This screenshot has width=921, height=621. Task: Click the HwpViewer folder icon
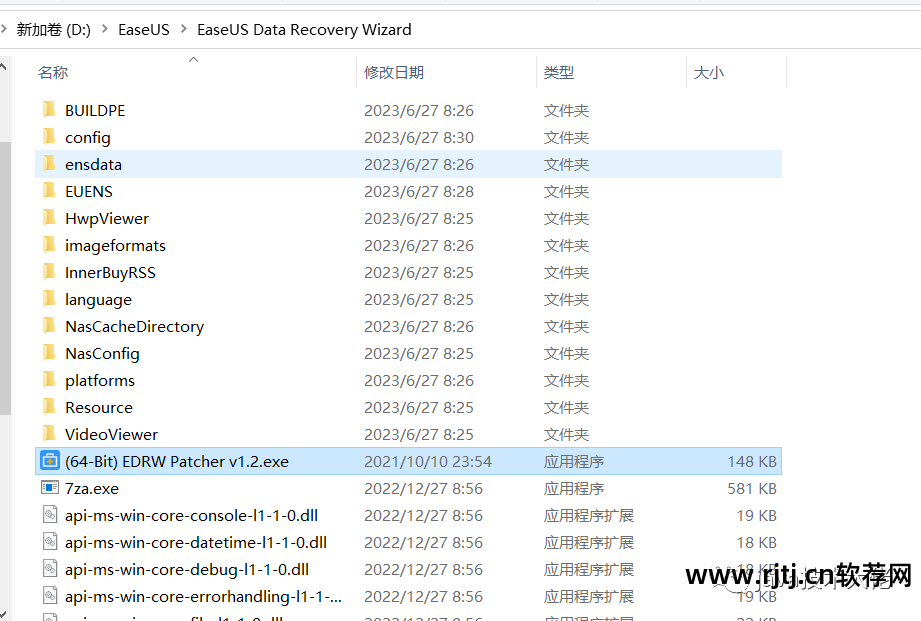[49, 217]
